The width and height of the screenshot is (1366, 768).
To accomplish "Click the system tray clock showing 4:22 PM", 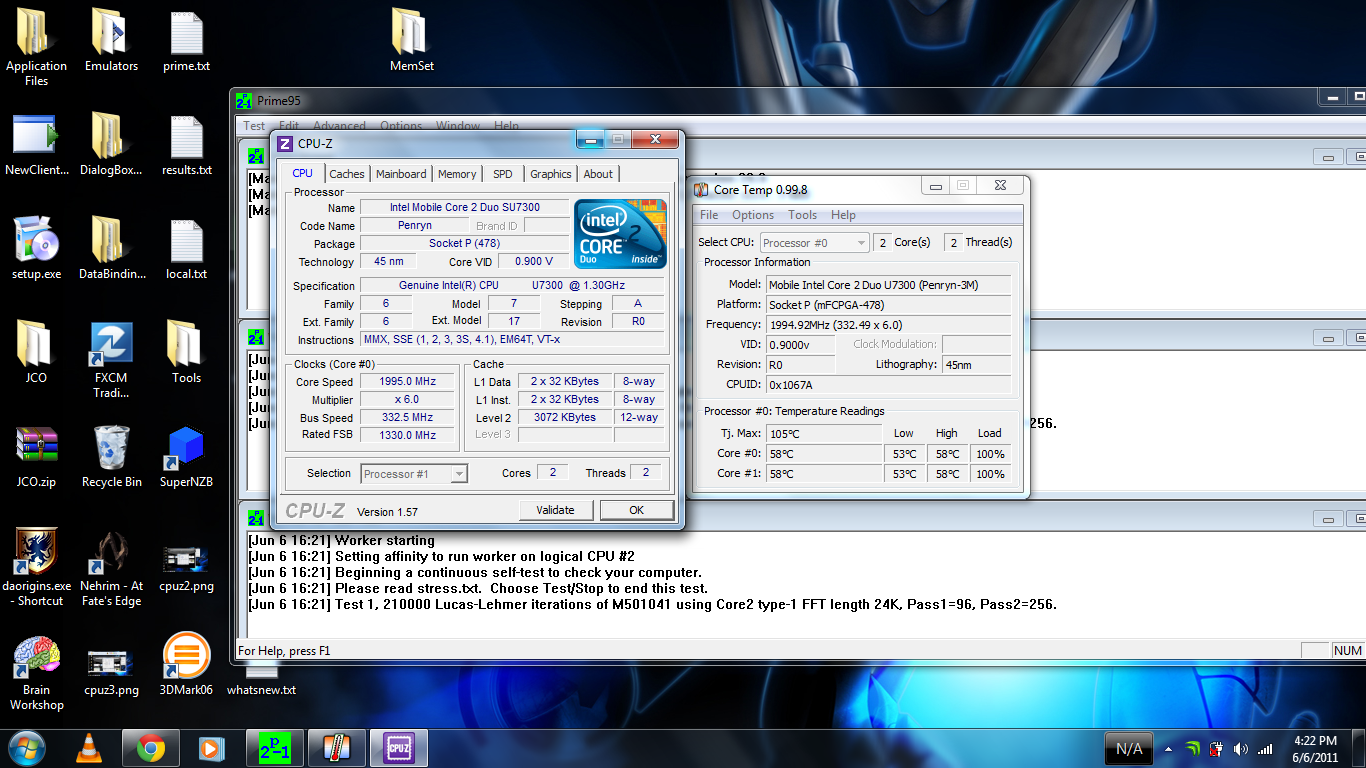I will pyautogui.click(x=1315, y=749).
